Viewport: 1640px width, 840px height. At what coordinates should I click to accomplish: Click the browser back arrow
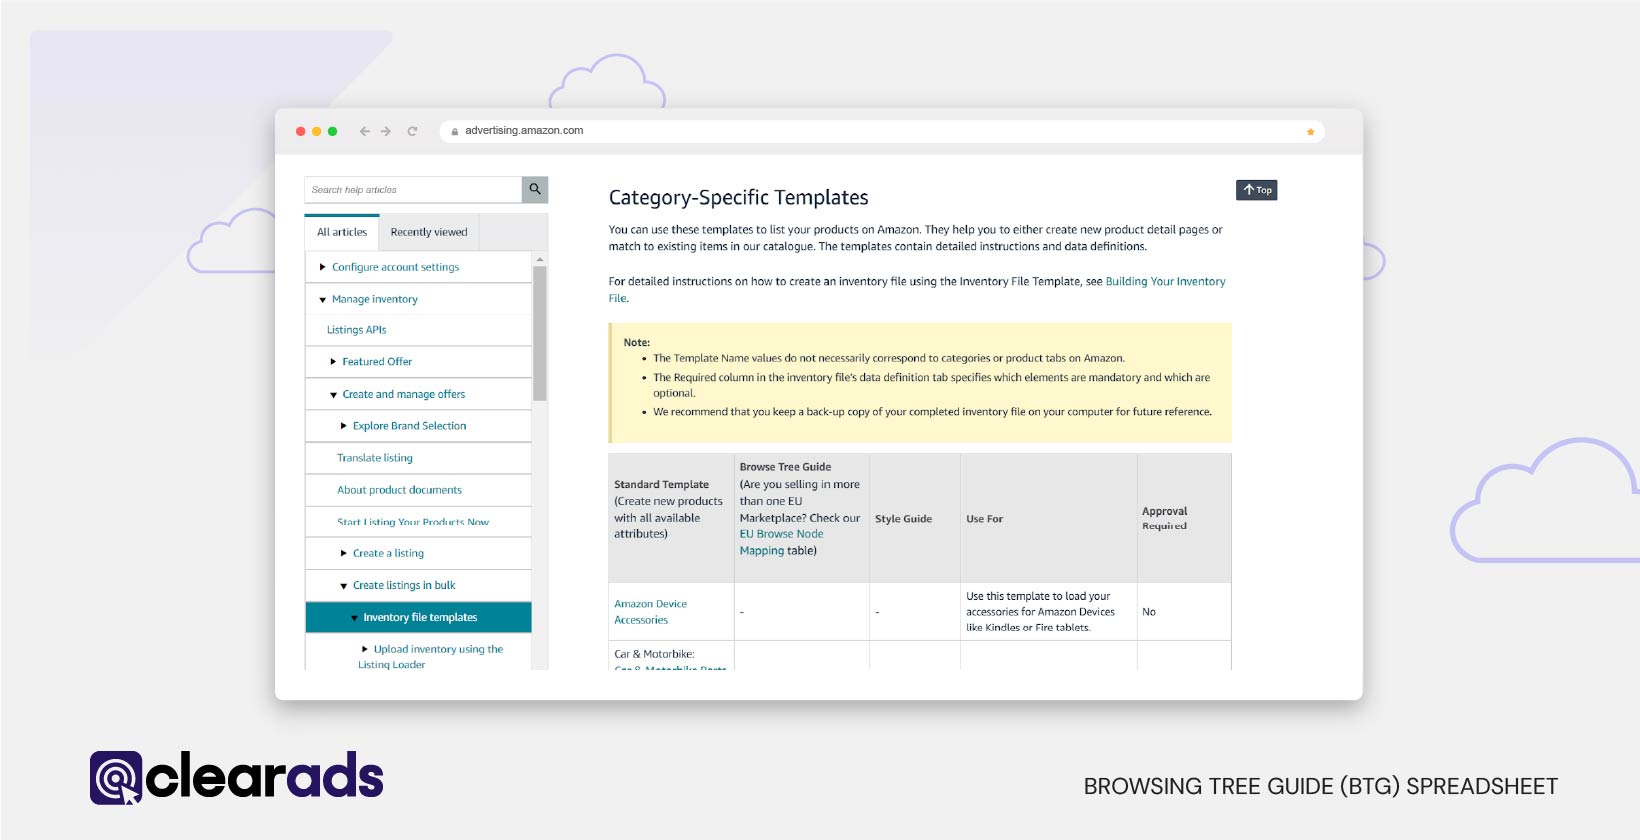click(x=365, y=131)
